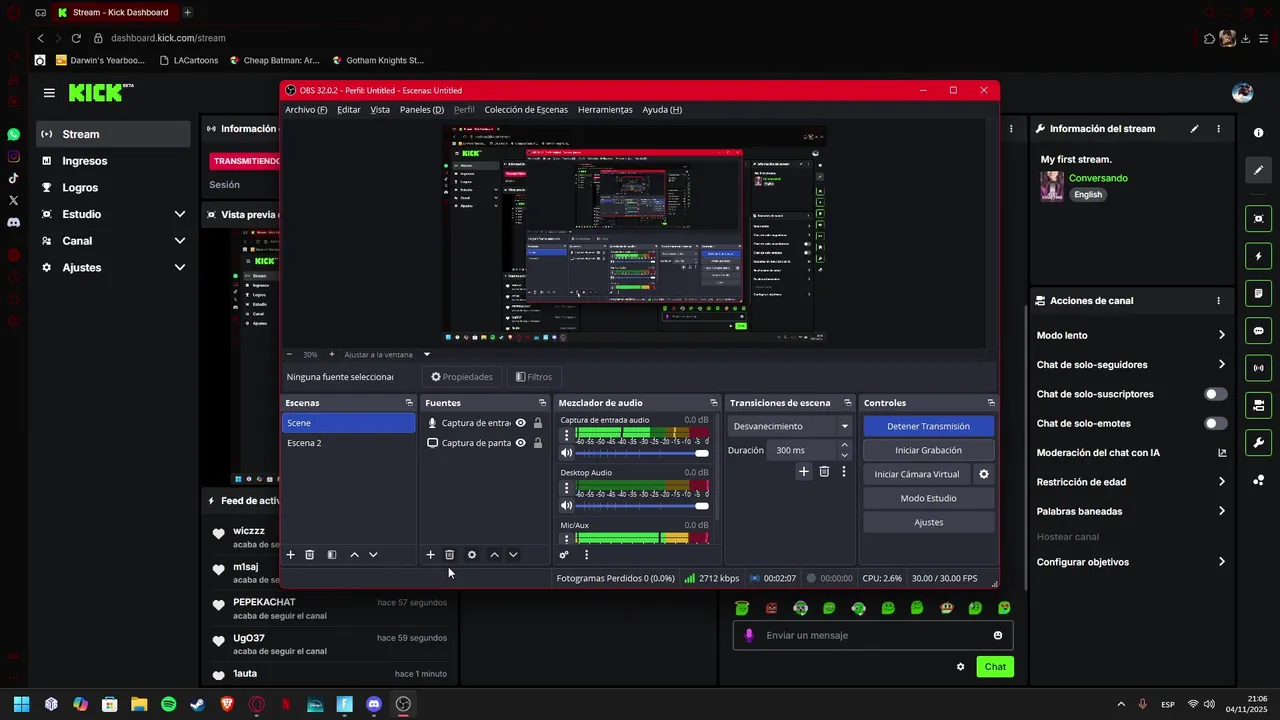Image resolution: width=1280 pixels, height=720 pixels.
Task: Open virtual camera settings gear
Action: click(x=984, y=474)
